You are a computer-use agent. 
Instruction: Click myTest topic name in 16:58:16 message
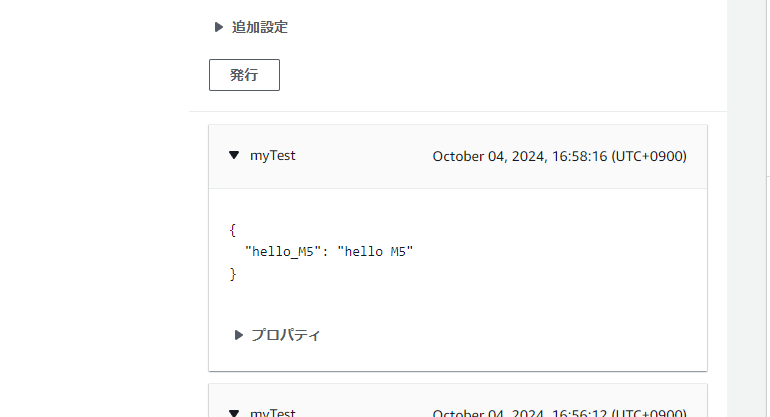pos(273,156)
